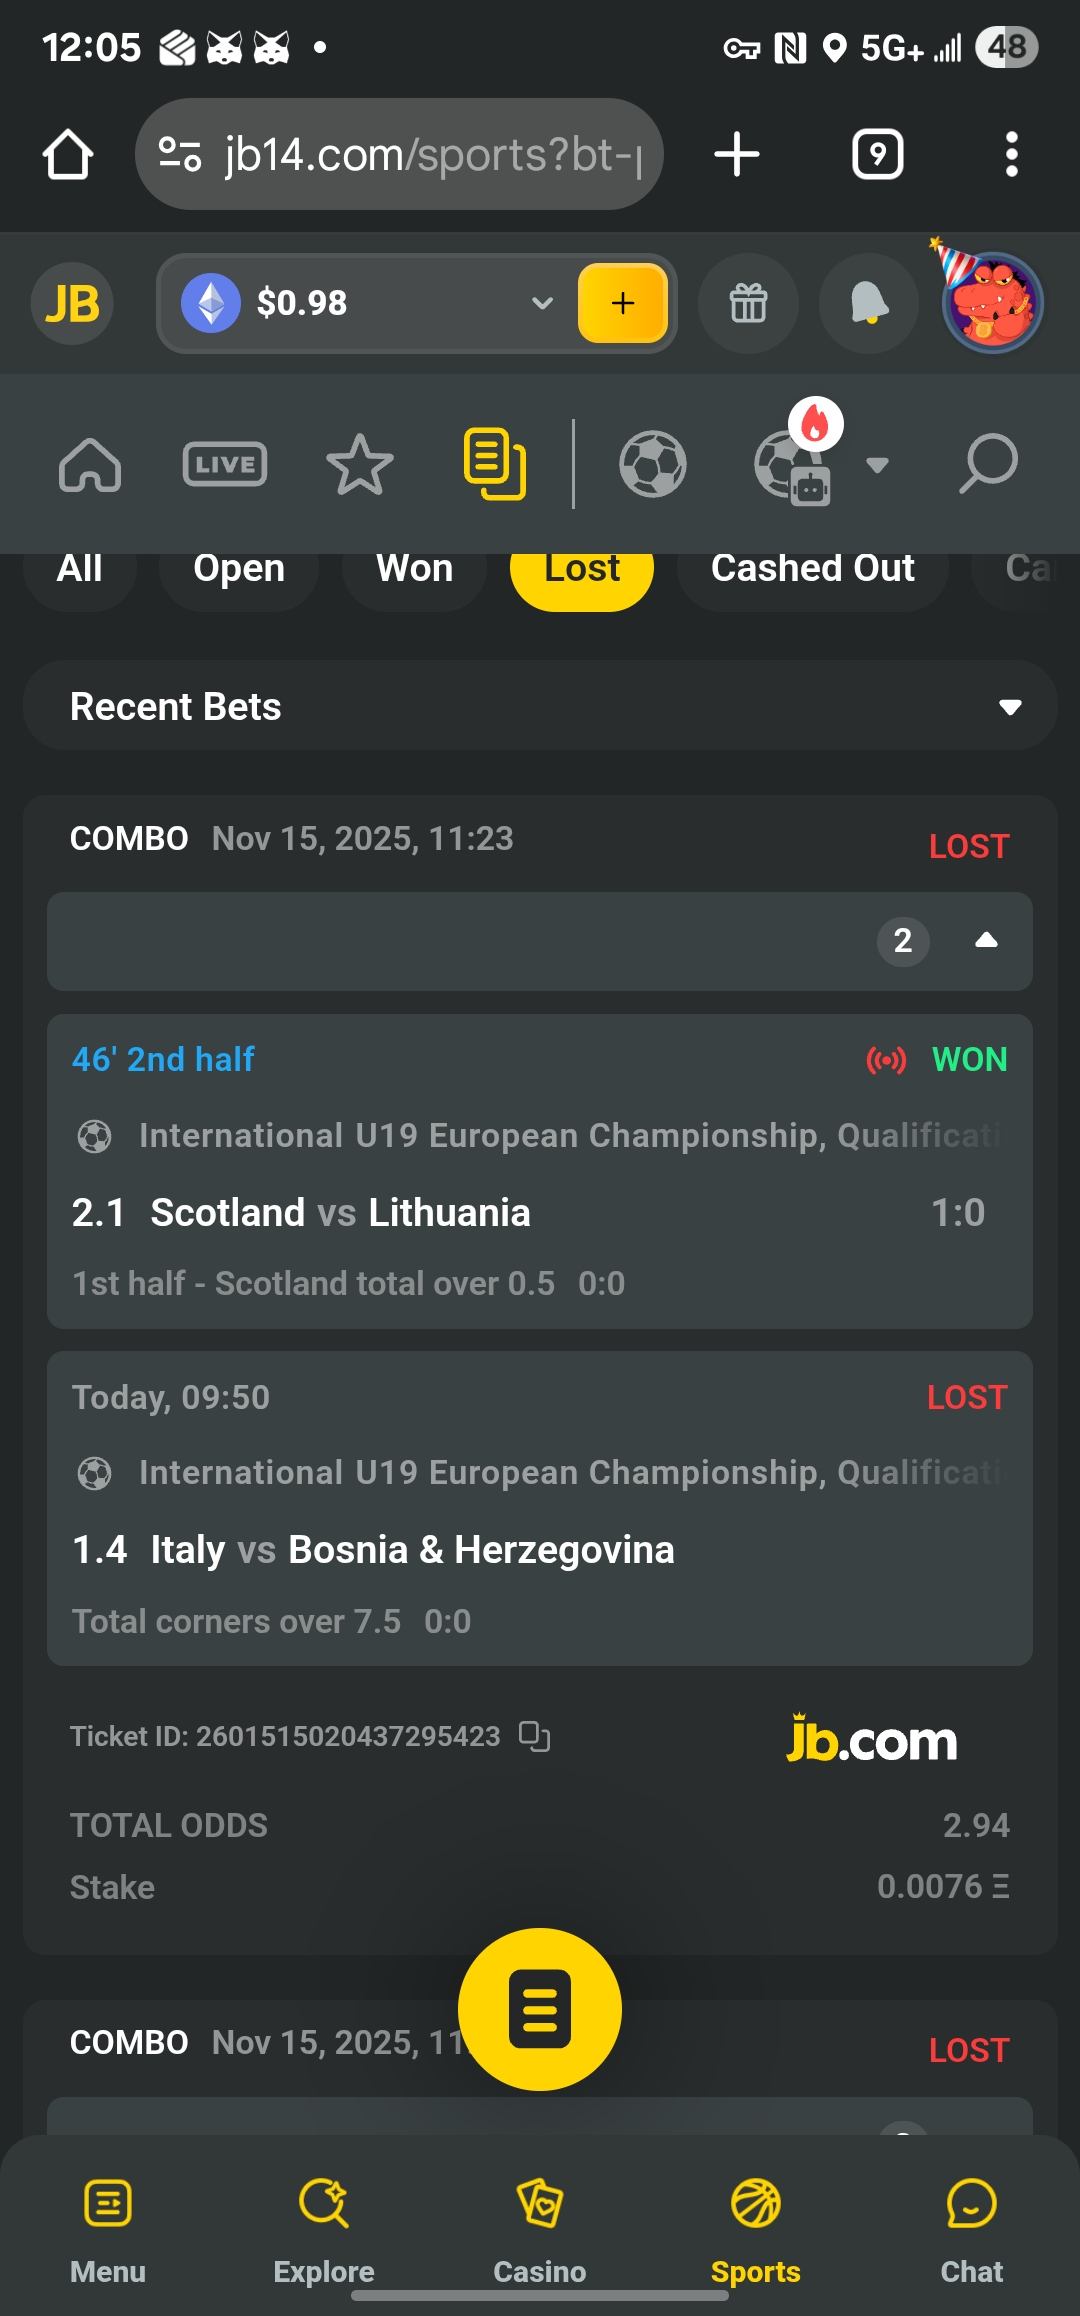Copy the Ticket ID
The height and width of the screenshot is (2316, 1080).
click(535, 1736)
